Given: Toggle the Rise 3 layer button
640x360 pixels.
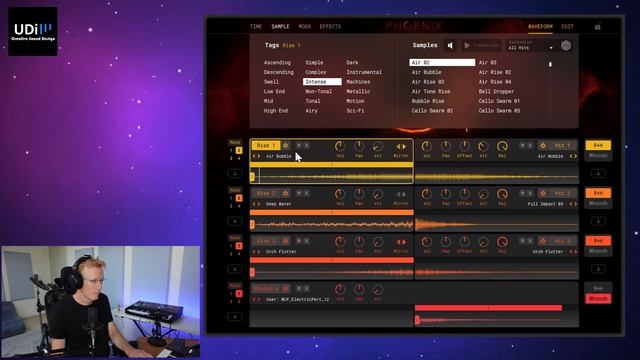Looking at the screenshot, I should pos(266,241).
